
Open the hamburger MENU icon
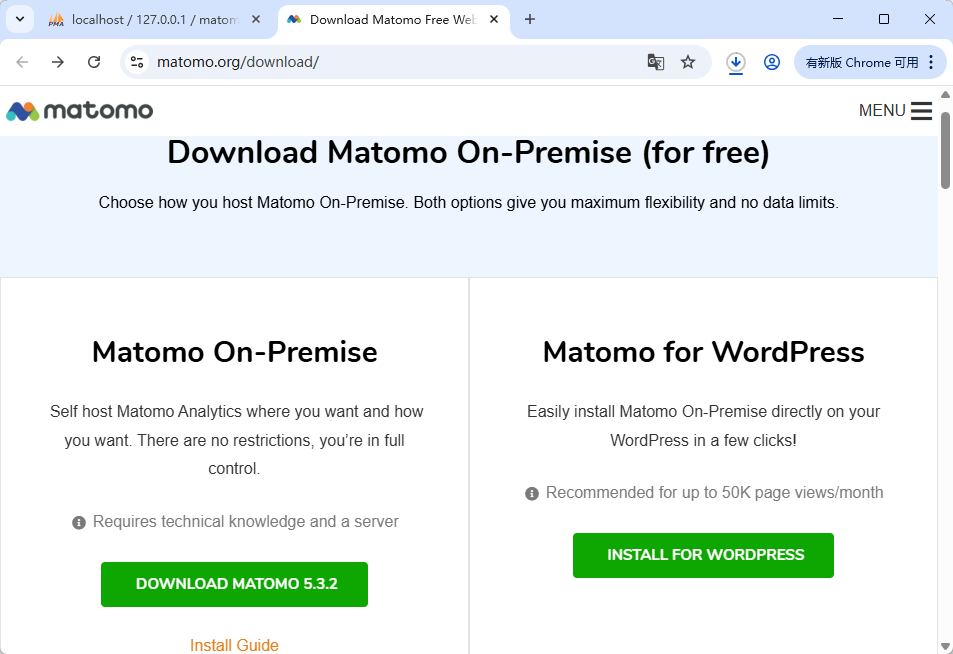(921, 111)
